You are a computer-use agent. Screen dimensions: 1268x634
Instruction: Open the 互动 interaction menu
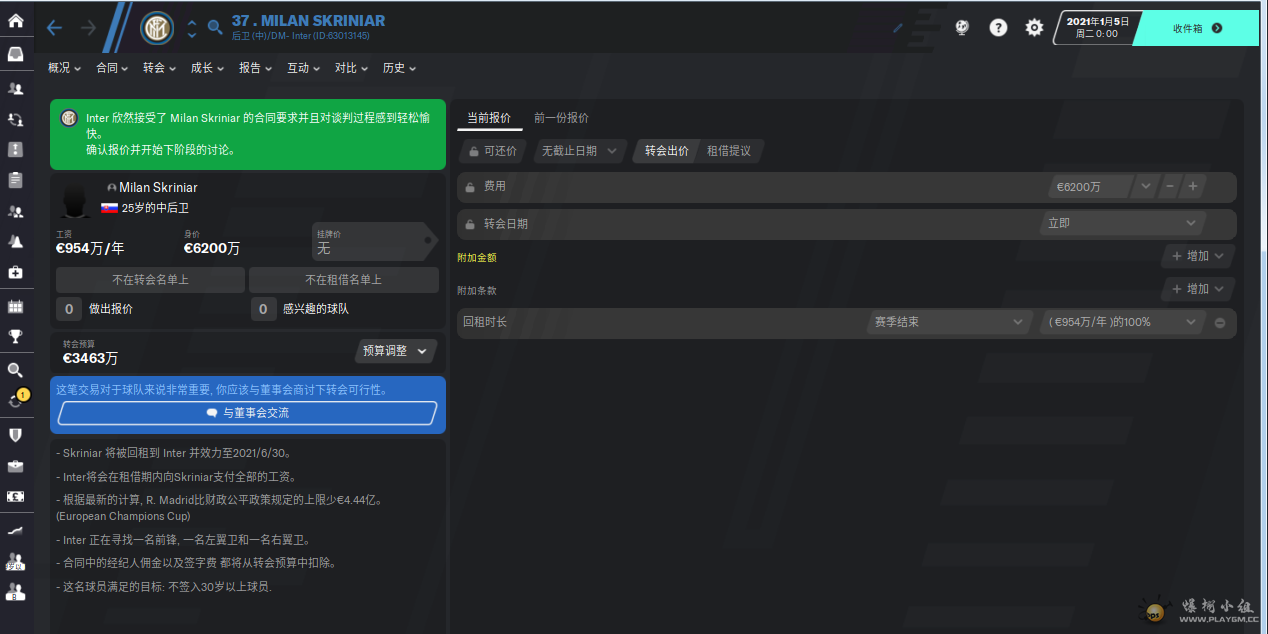pos(304,68)
